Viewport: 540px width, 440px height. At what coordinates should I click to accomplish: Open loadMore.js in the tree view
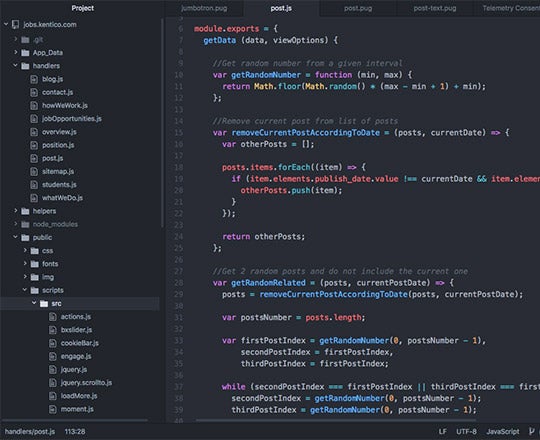coord(80,396)
